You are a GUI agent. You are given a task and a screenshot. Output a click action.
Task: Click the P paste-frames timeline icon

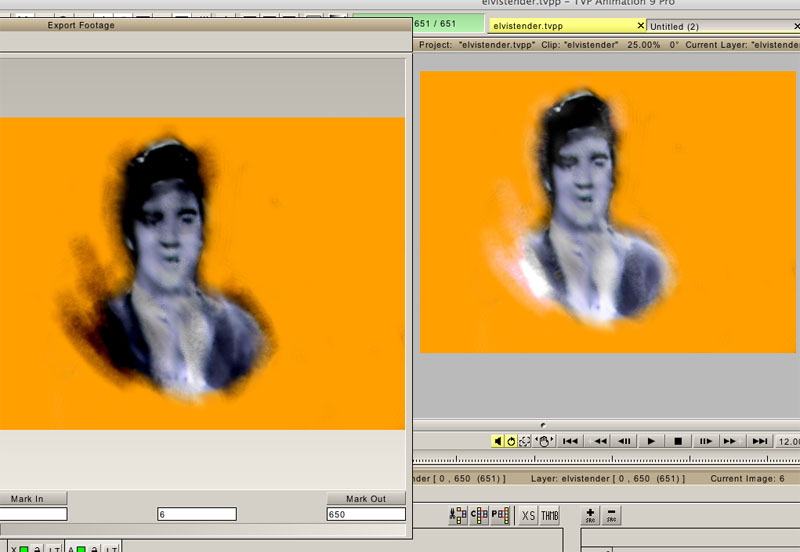(500, 515)
